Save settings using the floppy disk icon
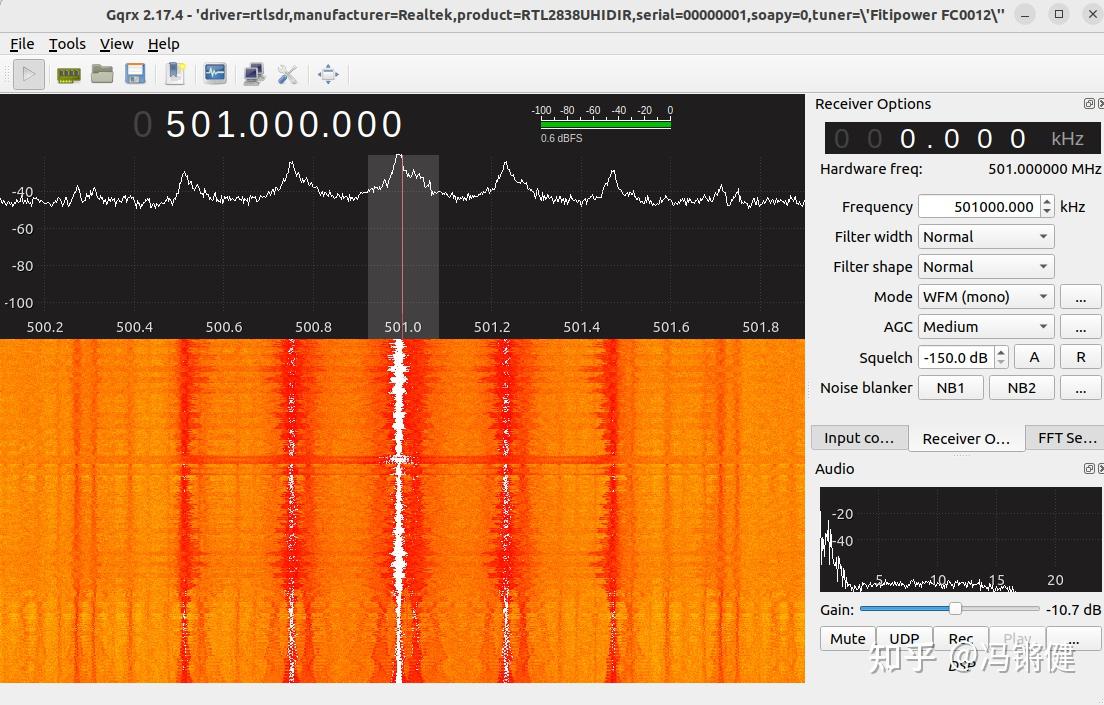 (x=135, y=74)
